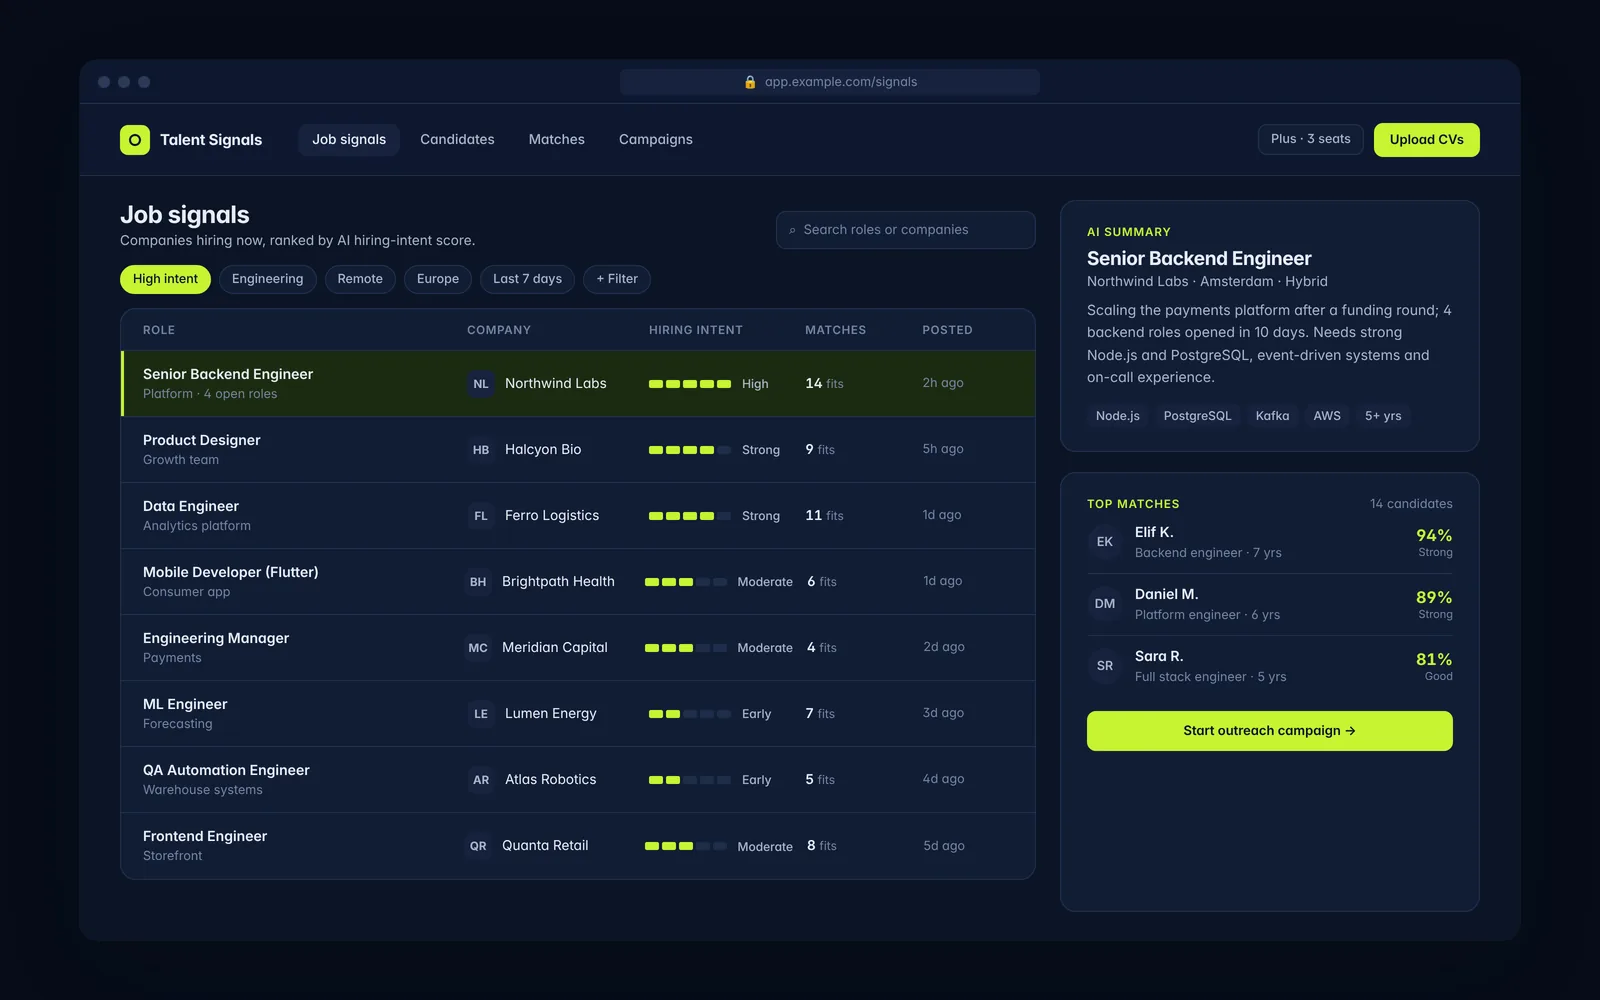
Task: Click 8 fits for Quanta Retail
Action: (822, 846)
